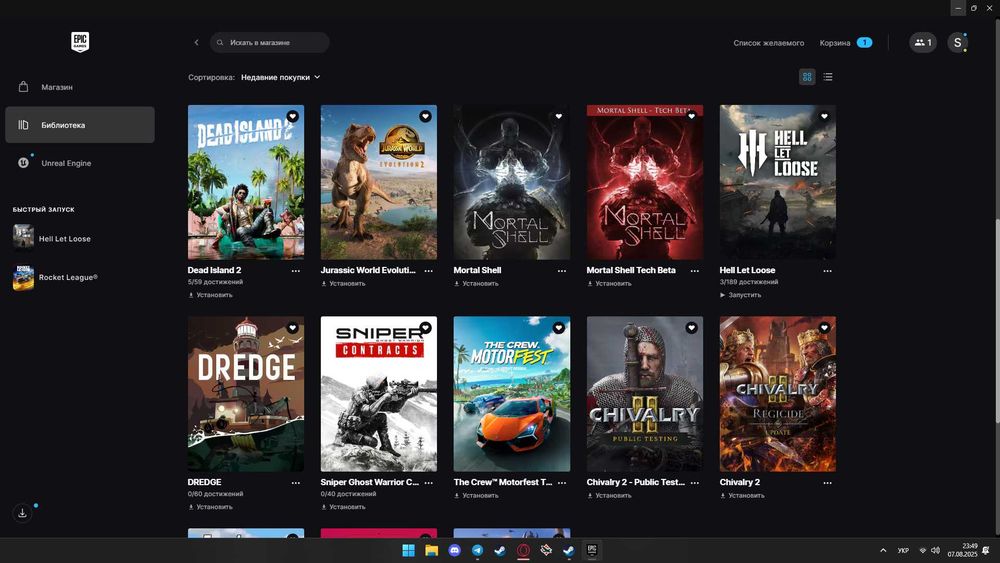The width and height of the screenshot is (1000, 563).
Task: Click Запустить under Hell Let Loose
Action: click(x=740, y=295)
